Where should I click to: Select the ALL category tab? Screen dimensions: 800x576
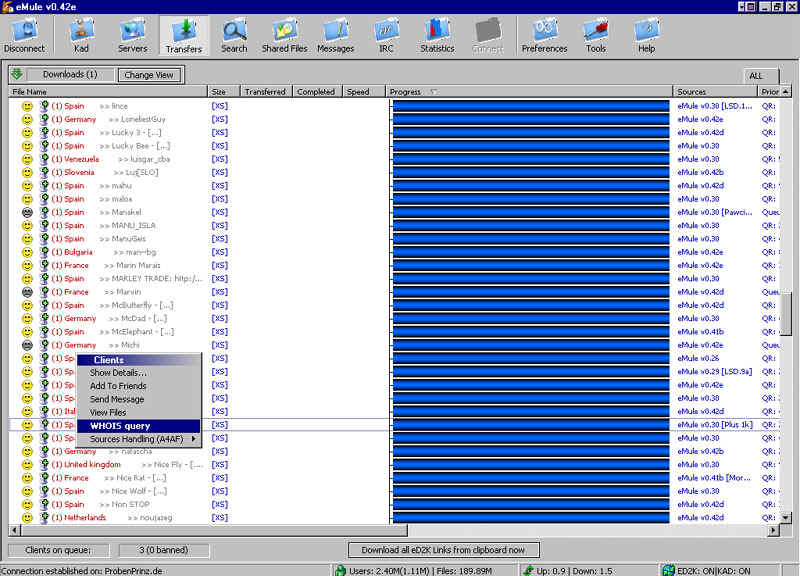(x=759, y=76)
